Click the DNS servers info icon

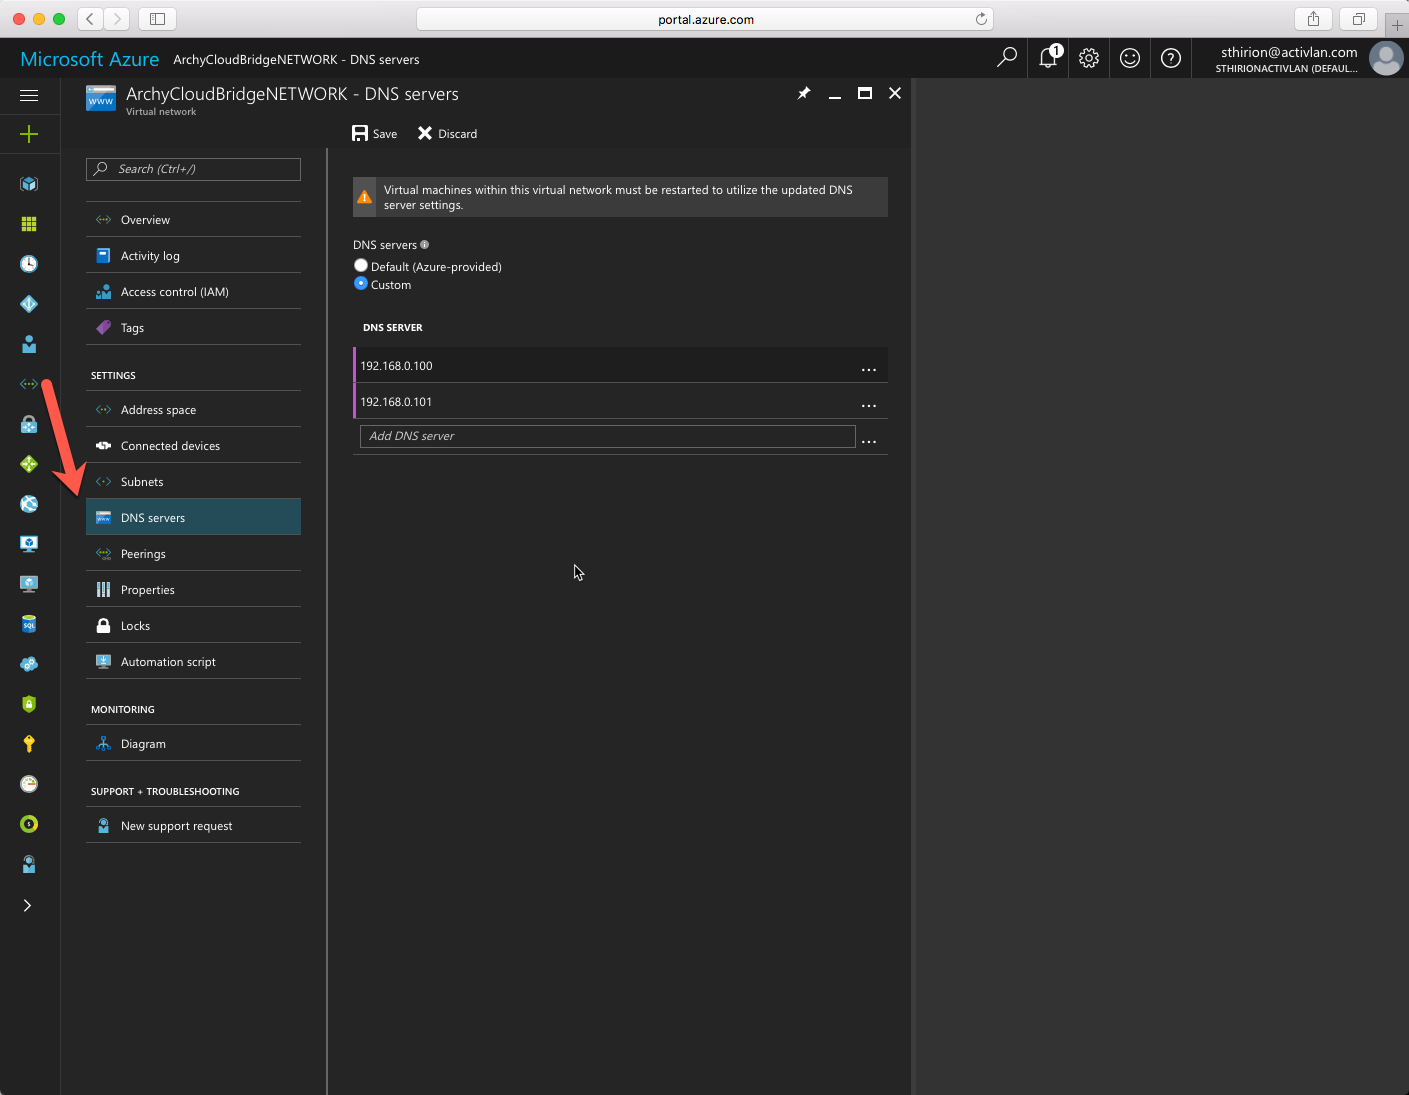click(x=425, y=245)
